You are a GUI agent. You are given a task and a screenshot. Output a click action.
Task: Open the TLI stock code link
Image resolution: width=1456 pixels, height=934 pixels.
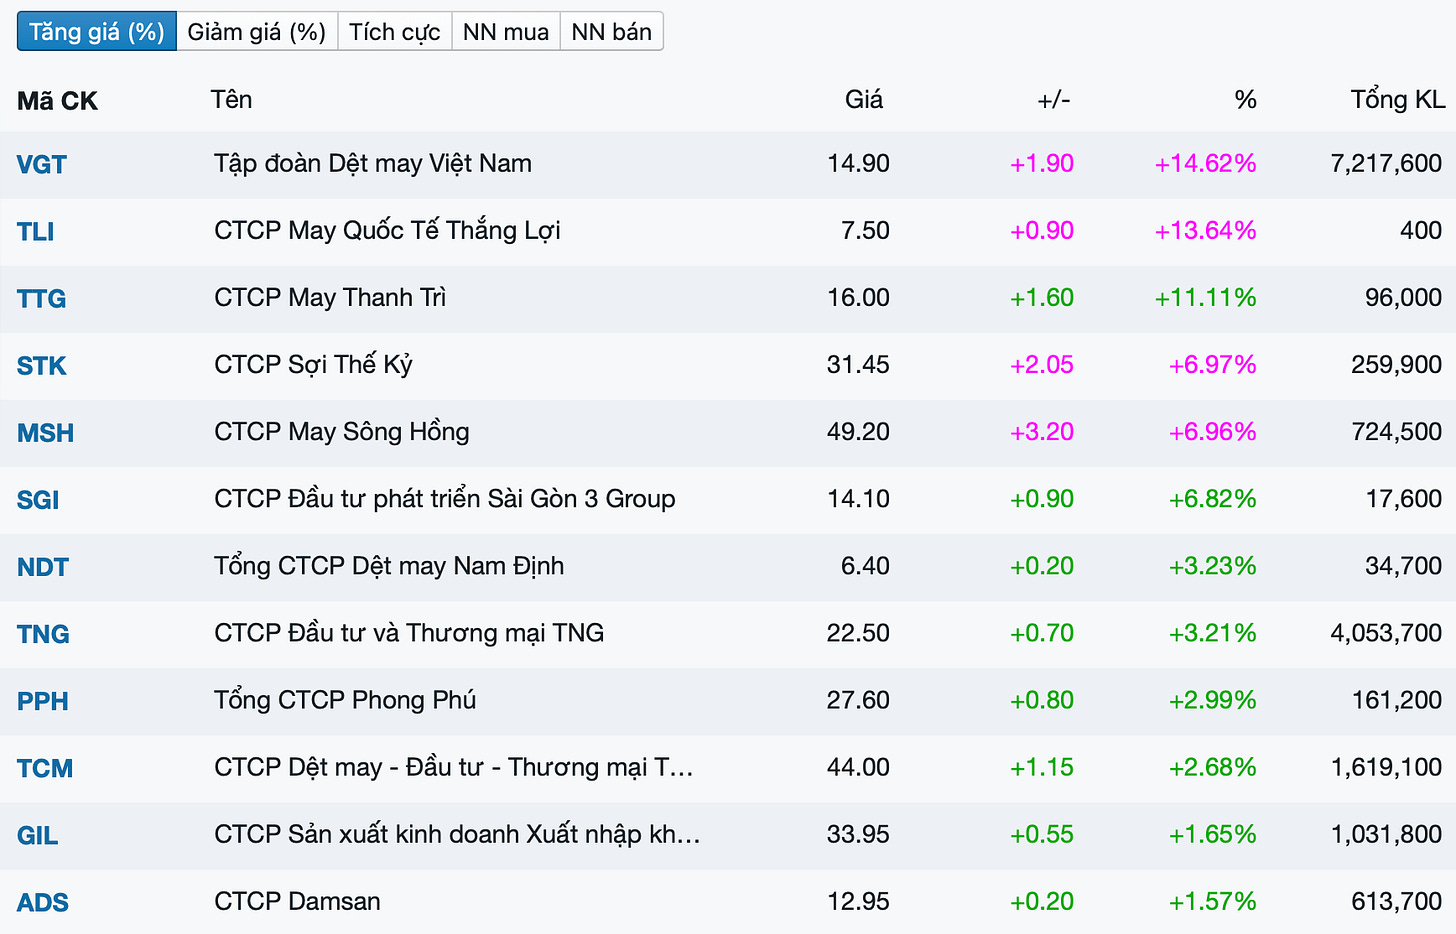(36, 232)
